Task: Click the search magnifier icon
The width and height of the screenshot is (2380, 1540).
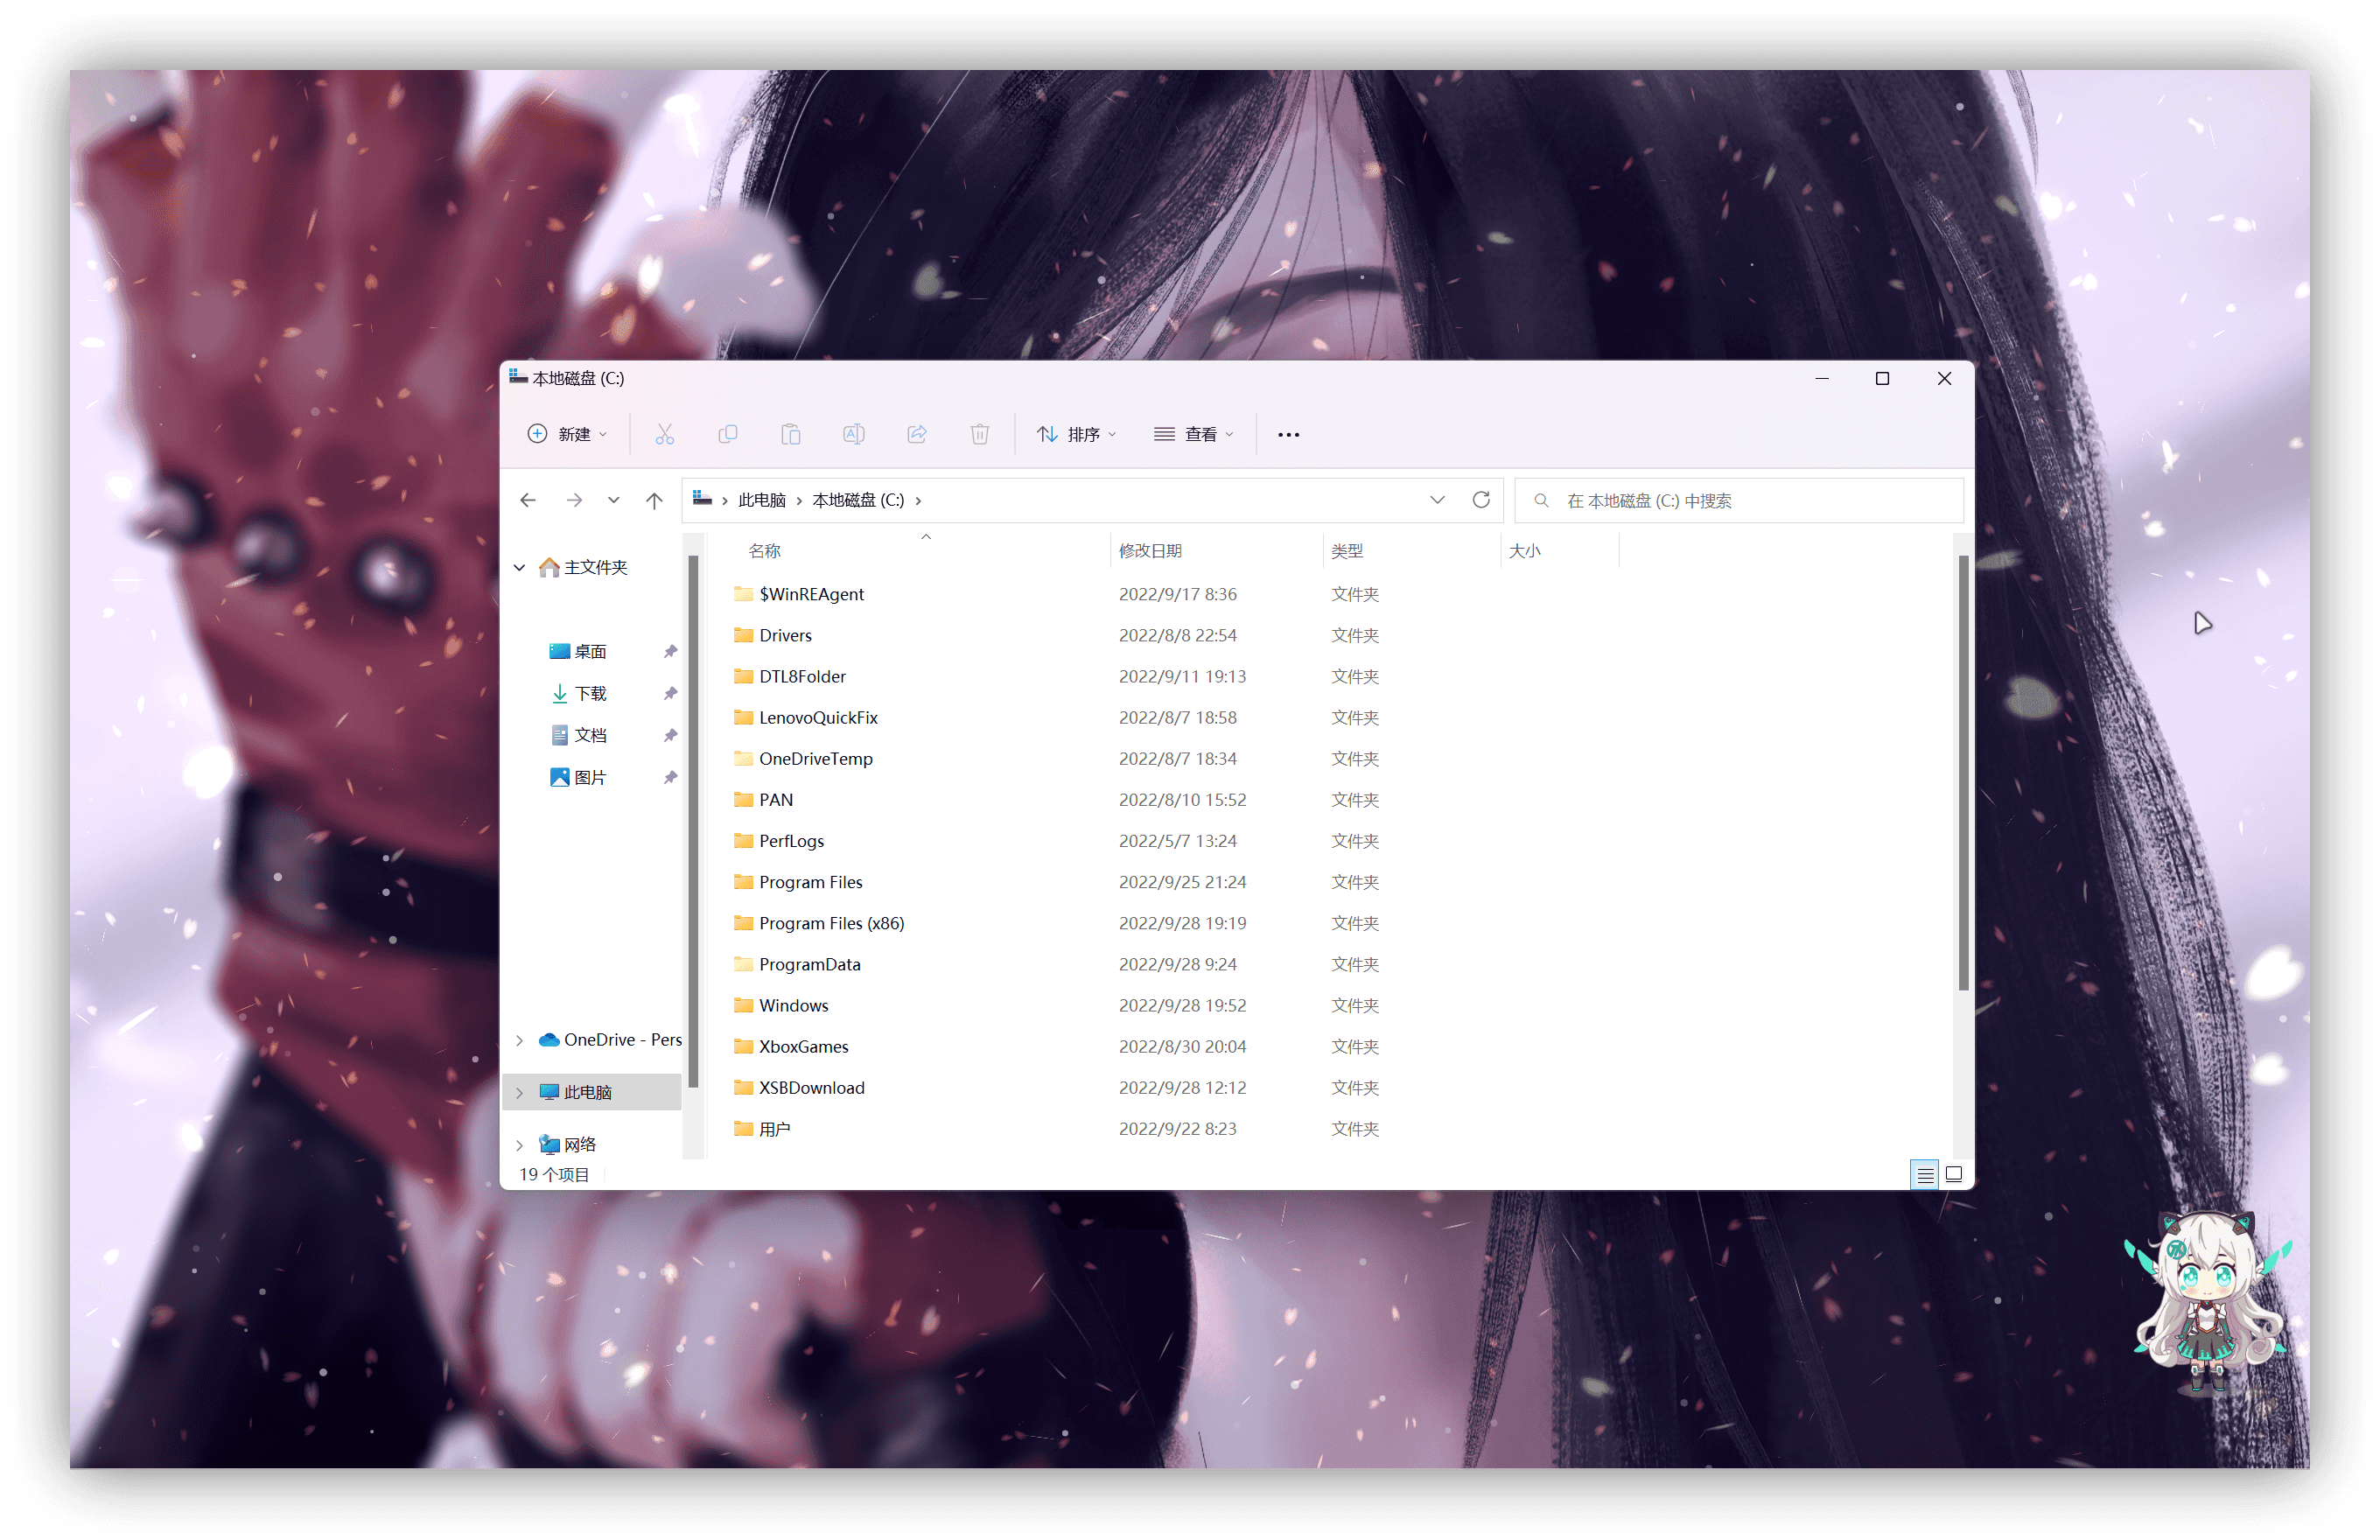Action: coord(1542,500)
